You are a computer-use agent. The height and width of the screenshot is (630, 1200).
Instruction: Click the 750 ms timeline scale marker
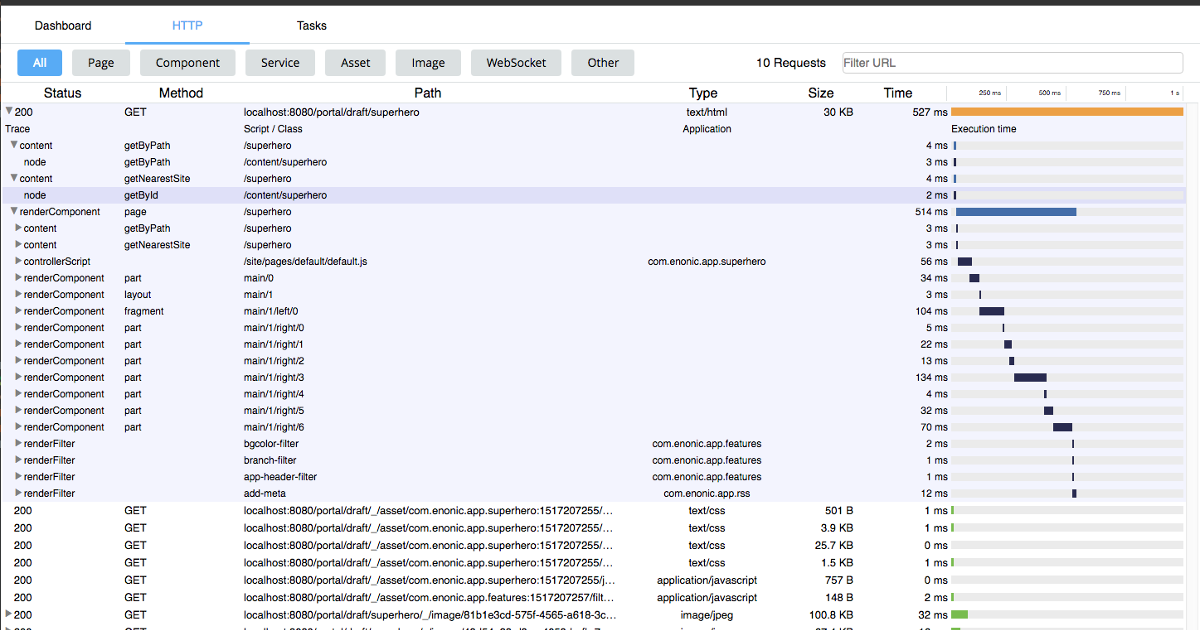click(1110, 93)
